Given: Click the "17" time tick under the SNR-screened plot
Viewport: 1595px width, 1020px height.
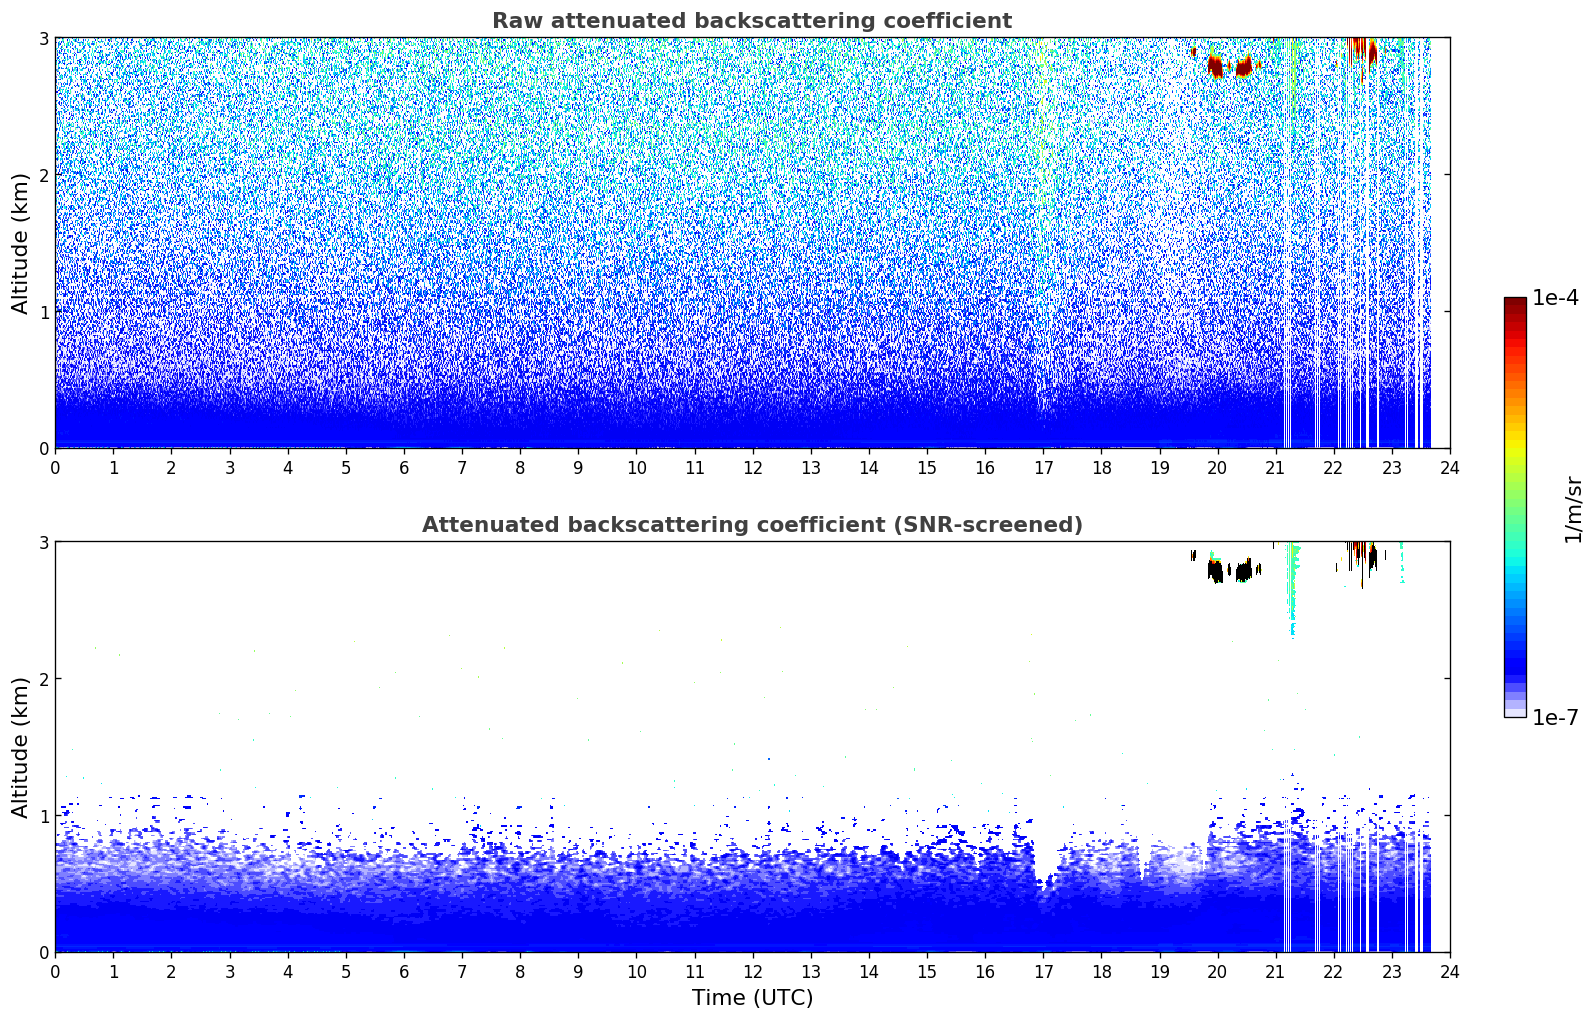Looking at the screenshot, I should click(1043, 972).
